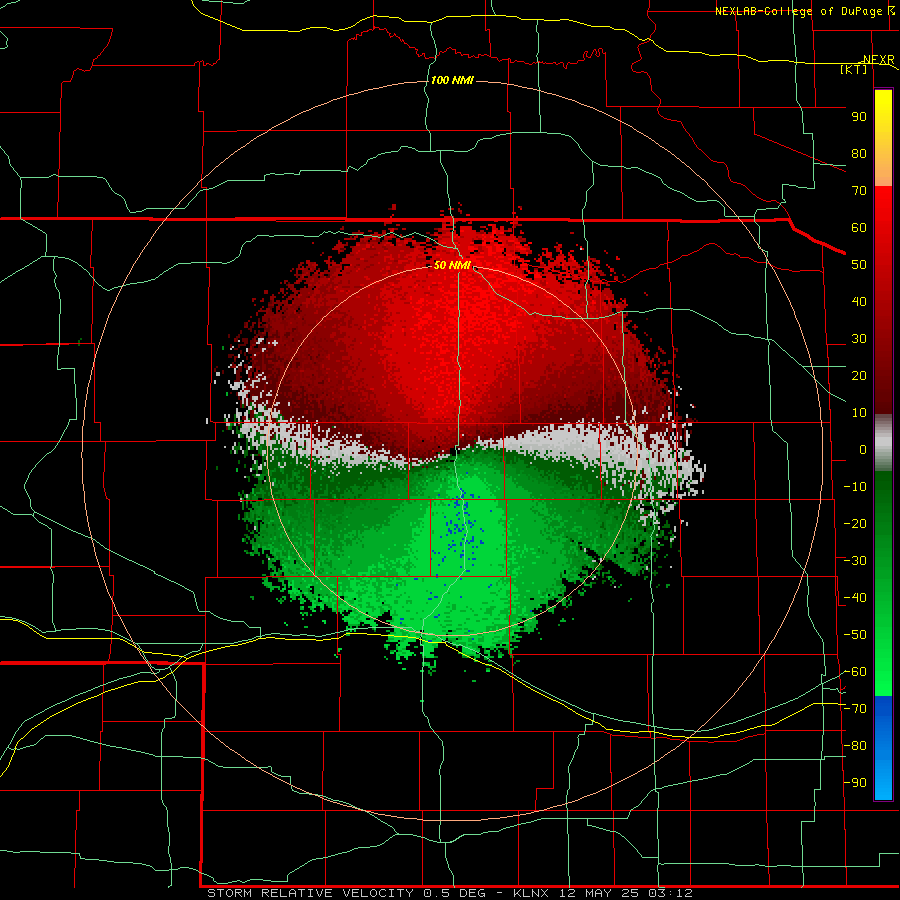
Task: Select the -10 value on velocity scale
Action: point(855,487)
